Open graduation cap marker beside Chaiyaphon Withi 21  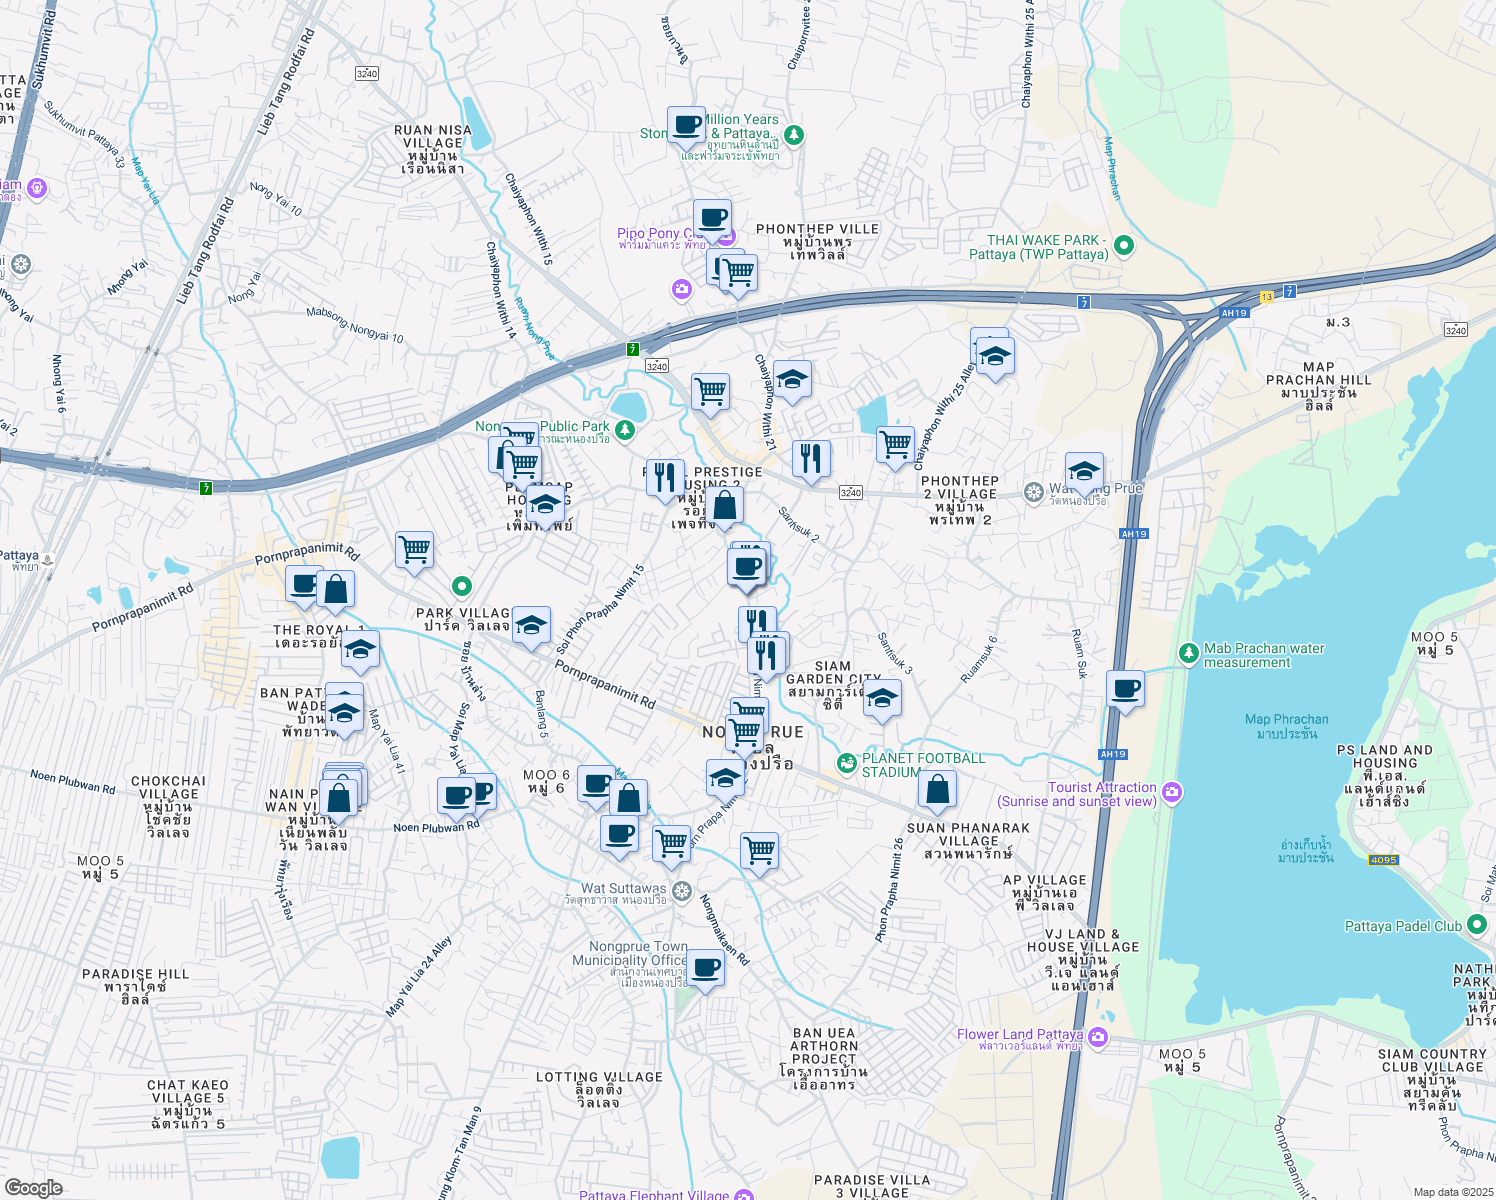tap(792, 380)
